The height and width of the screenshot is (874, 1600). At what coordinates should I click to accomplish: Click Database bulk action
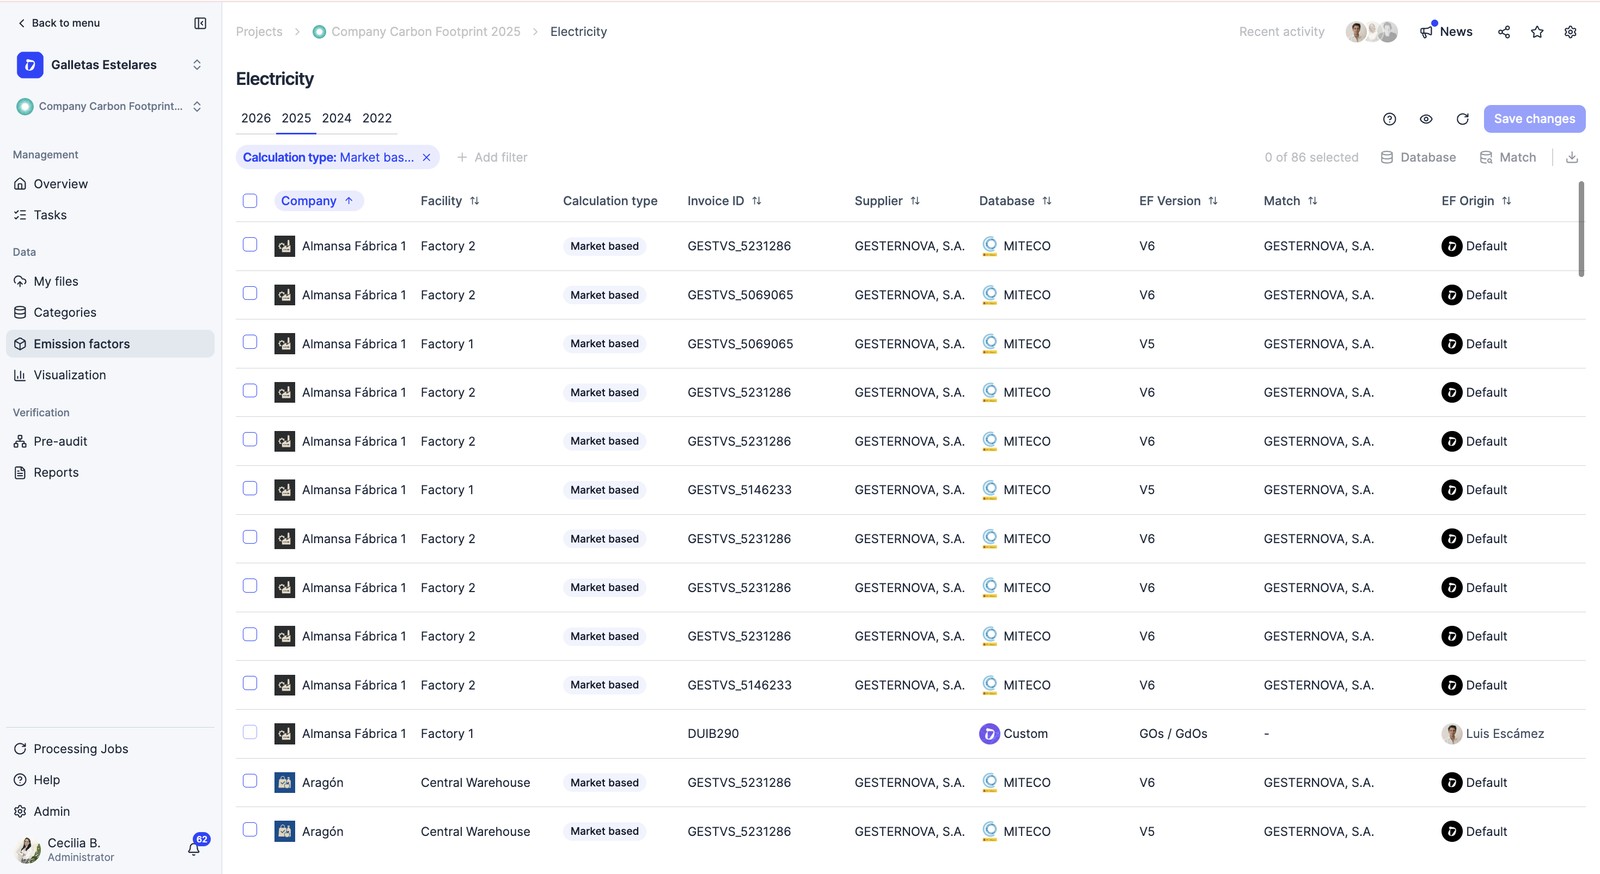(x=1418, y=157)
